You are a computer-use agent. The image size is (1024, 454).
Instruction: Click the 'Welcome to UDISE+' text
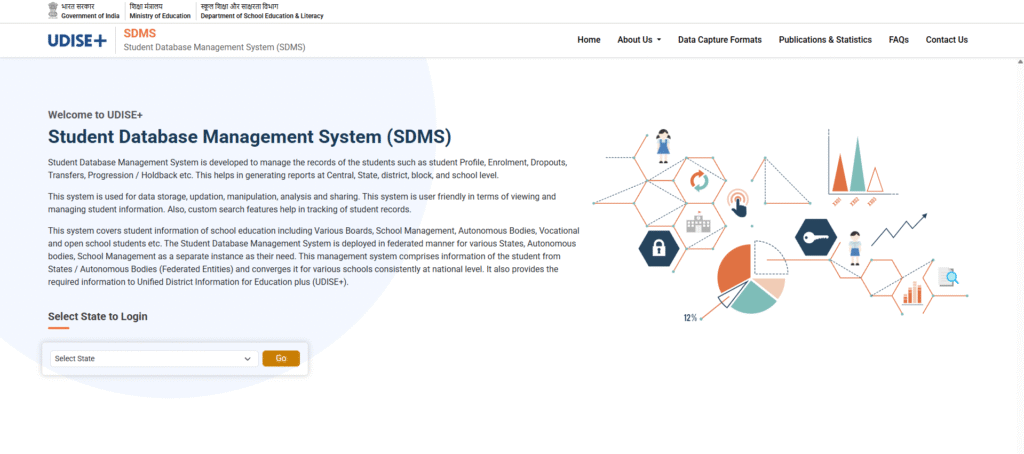click(95, 115)
